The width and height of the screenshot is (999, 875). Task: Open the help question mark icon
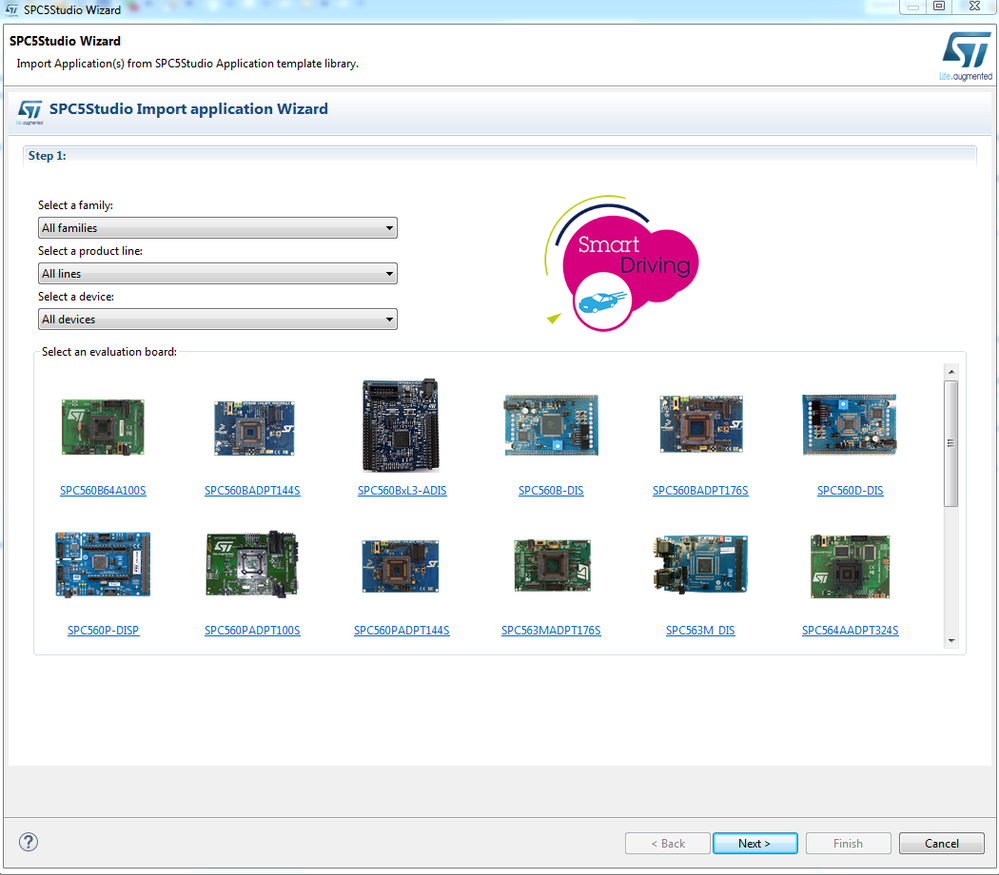coord(28,842)
